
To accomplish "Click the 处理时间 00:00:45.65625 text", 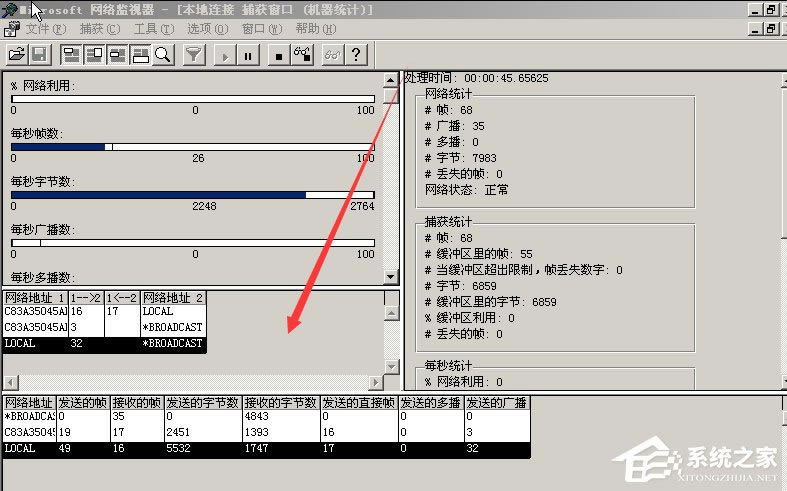I will (x=476, y=78).
